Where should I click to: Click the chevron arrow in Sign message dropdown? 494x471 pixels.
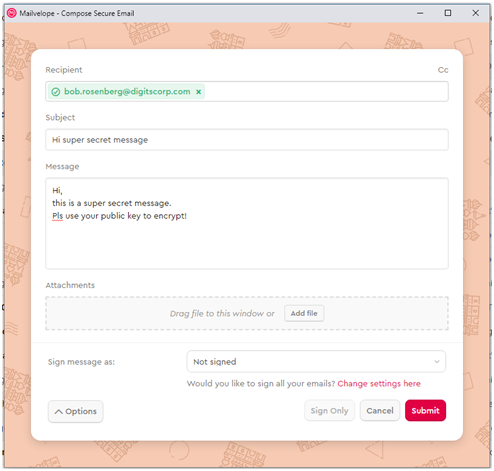[x=437, y=362]
